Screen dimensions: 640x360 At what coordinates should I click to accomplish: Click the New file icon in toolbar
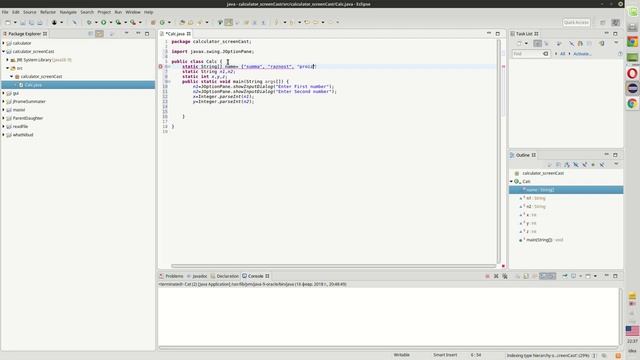[7, 22]
